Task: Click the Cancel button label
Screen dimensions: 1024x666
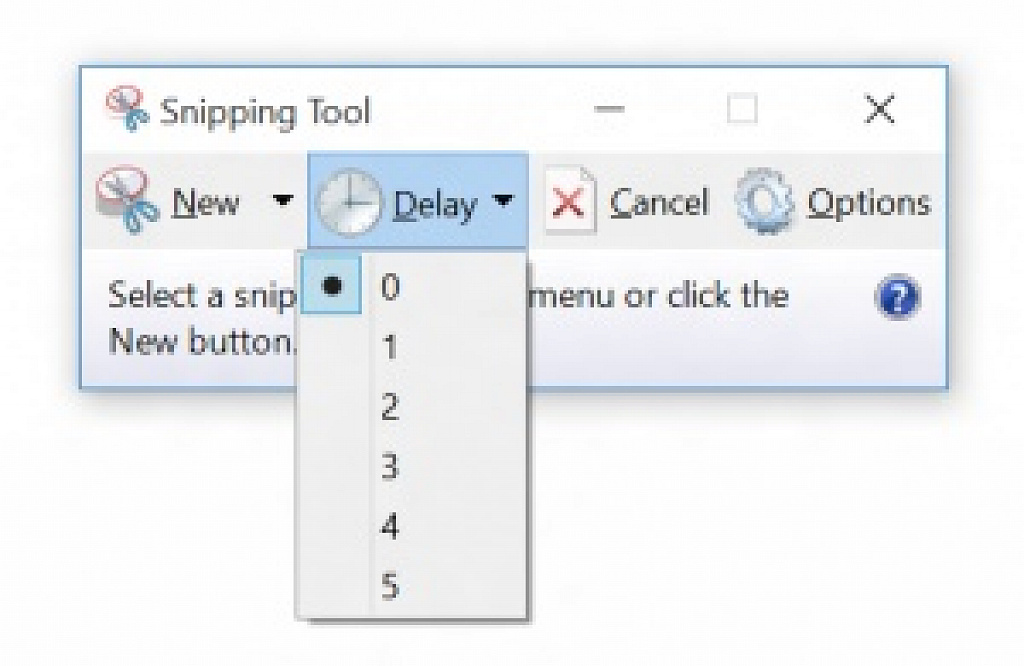Action: click(659, 202)
